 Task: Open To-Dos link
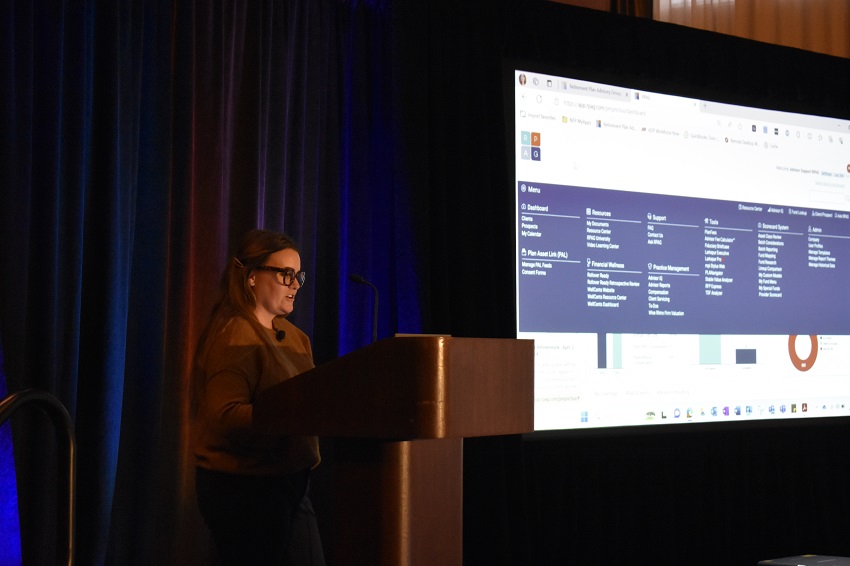pos(653,306)
